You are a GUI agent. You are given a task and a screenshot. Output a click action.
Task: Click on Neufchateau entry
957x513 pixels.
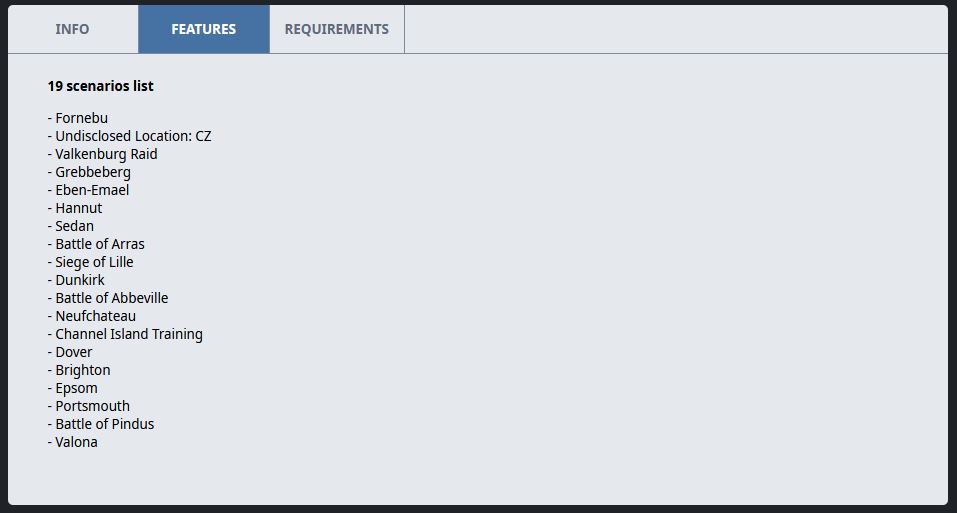(x=92, y=316)
